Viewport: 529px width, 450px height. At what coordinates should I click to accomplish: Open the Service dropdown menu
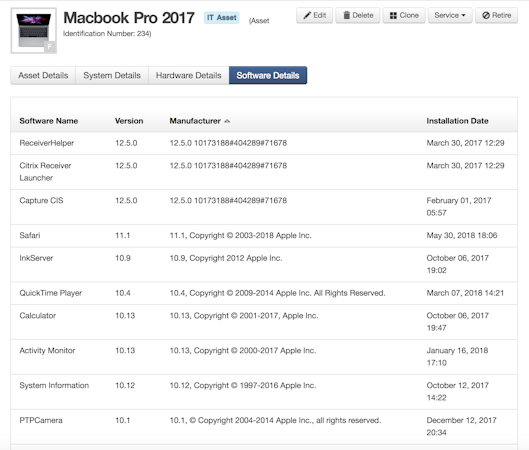coord(450,16)
